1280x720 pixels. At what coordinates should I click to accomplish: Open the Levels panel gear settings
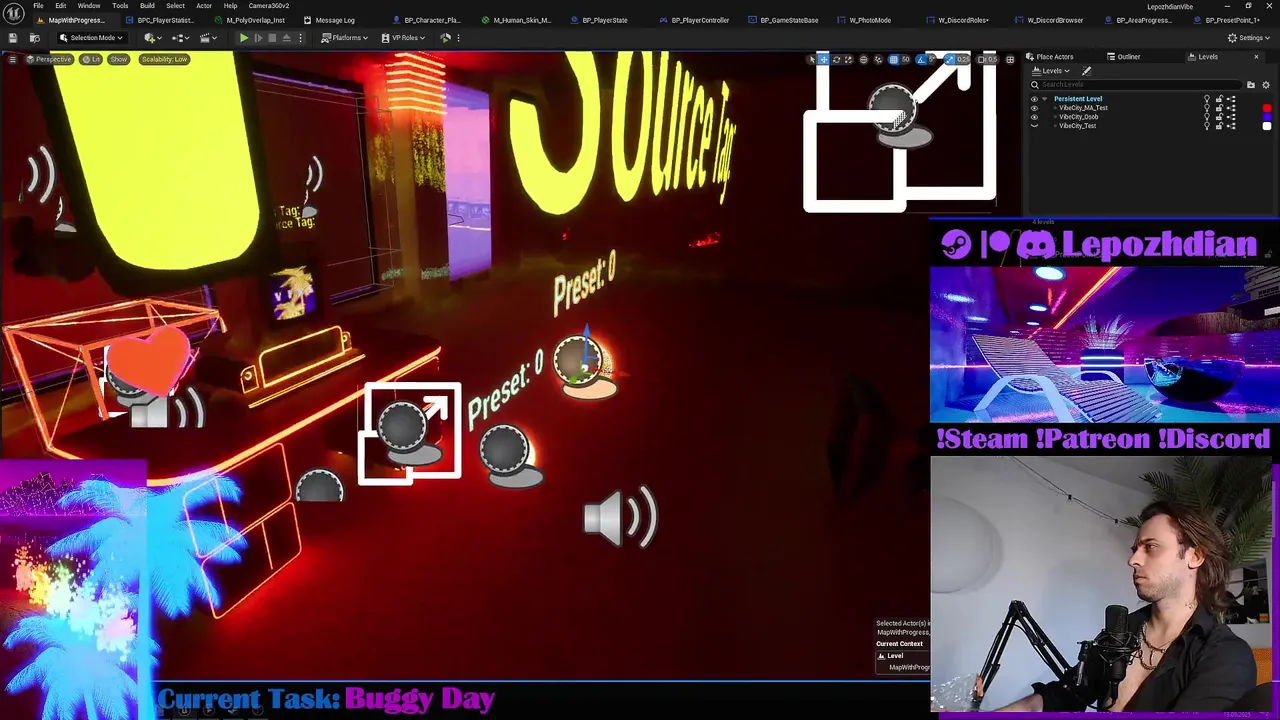coord(1266,85)
